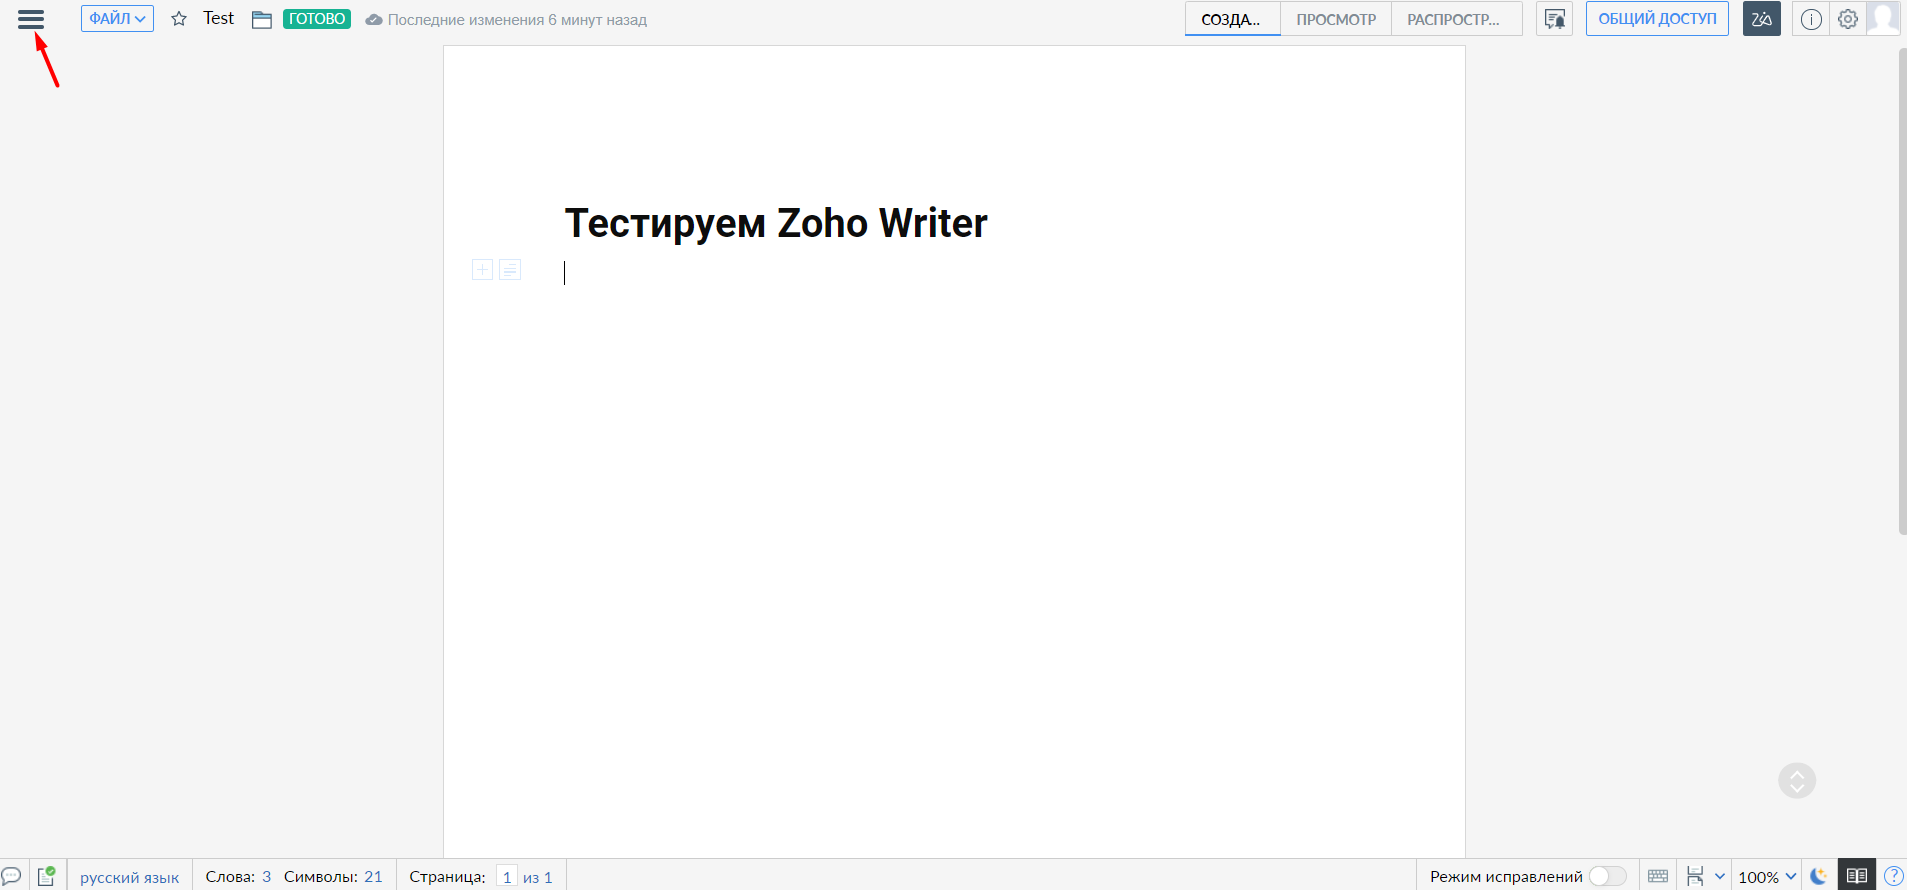Viewport: 1907px width, 890px height.
Task: Click the ОБЩИЙ ДОСТУП button
Action: pos(1657,19)
